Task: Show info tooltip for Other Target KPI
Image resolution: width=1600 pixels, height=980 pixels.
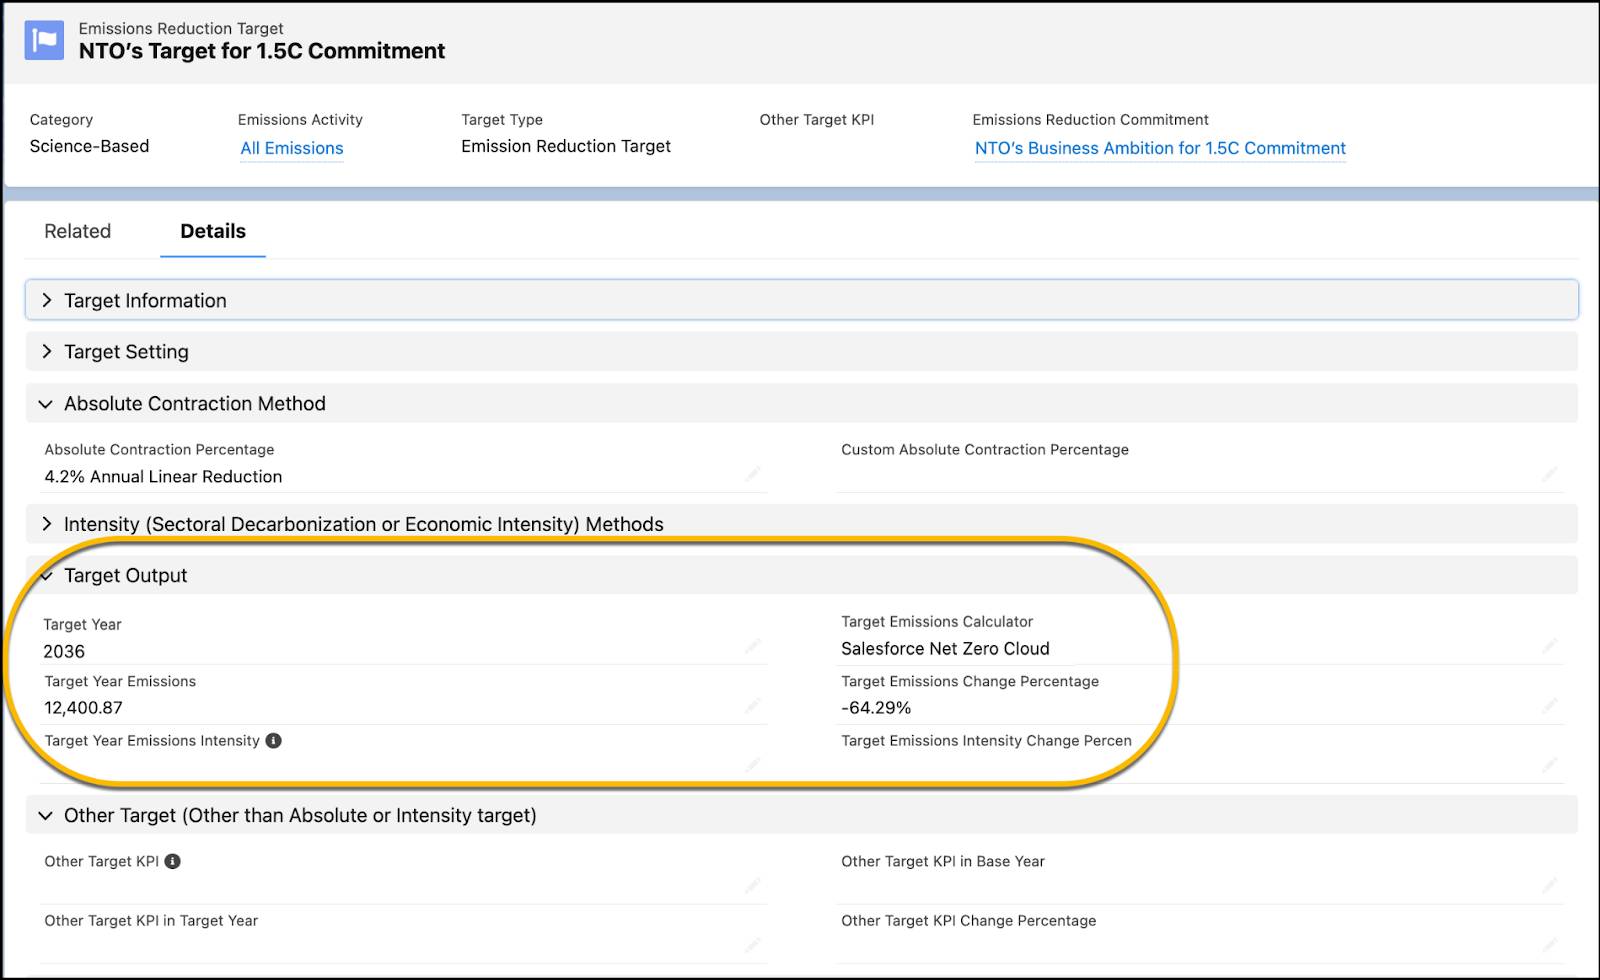Action: pos(172,861)
